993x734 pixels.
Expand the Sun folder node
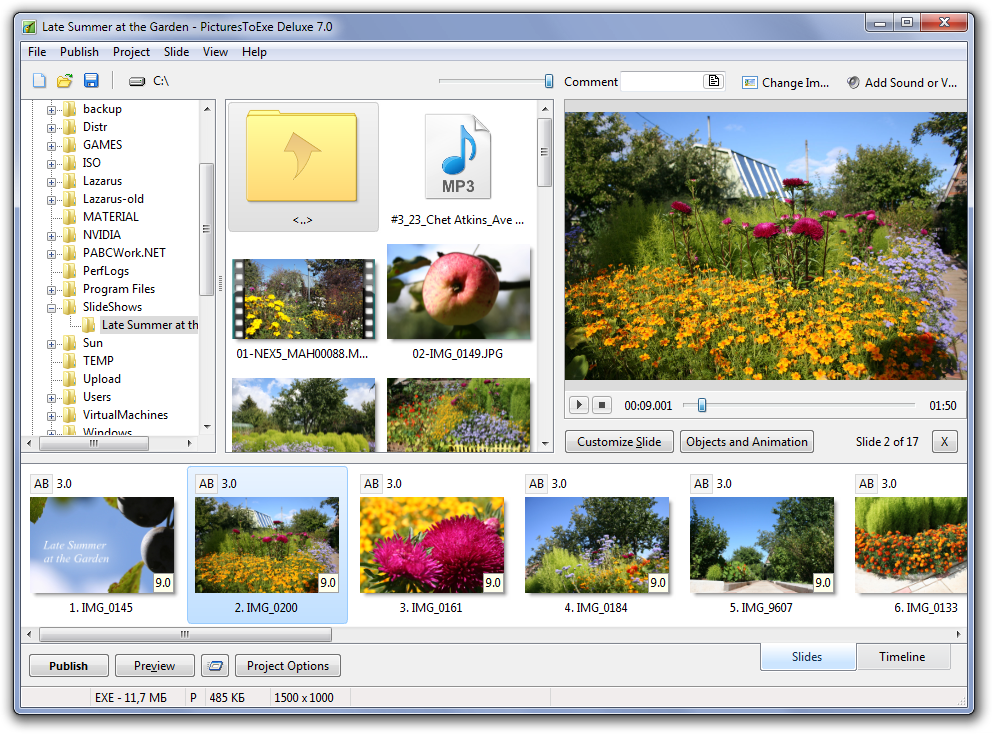click(x=51, y=344)
